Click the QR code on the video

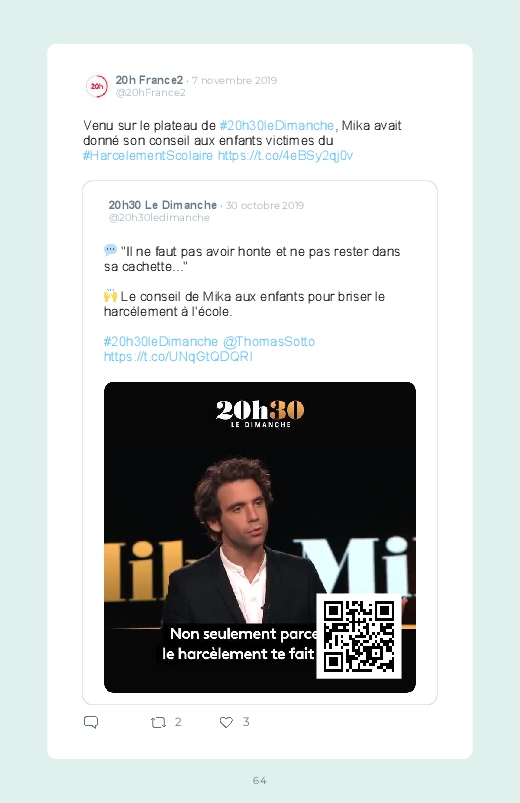[x=359, y=636]
